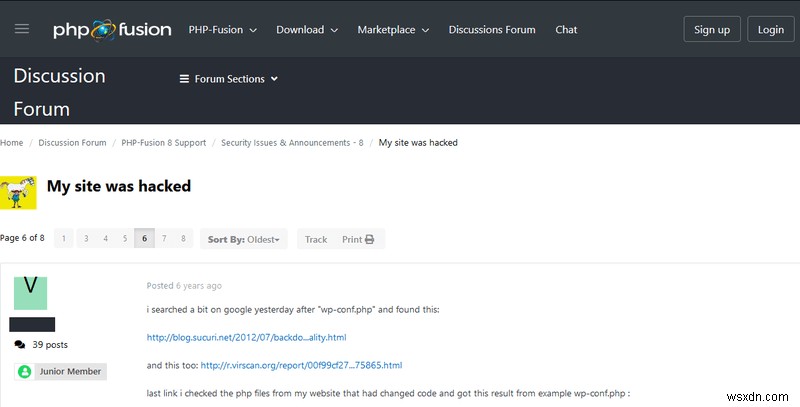The width and height of the screenshot is (800, 407).
Task: Expand the Download dropdown menu
Action: coord(307,30)
